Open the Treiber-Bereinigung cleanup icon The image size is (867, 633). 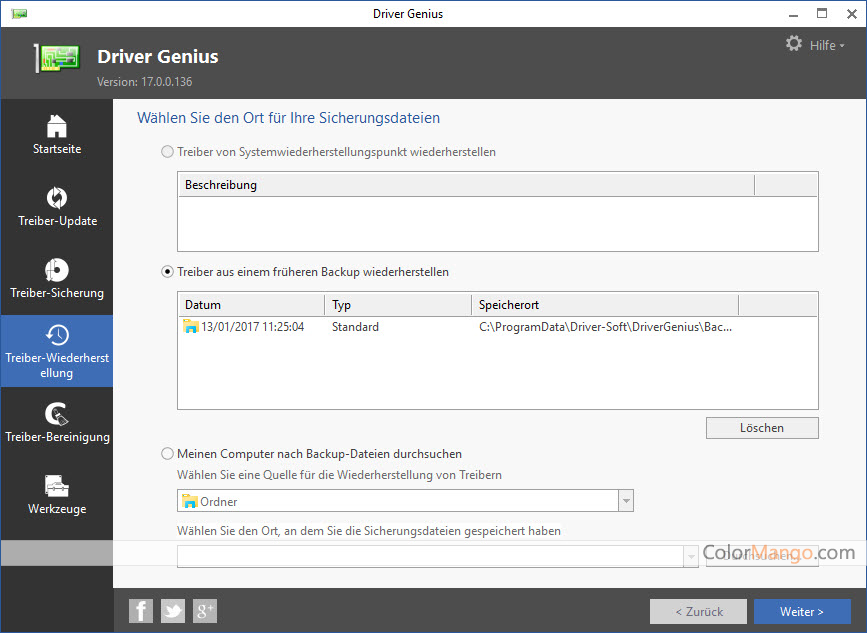[56, 414]
